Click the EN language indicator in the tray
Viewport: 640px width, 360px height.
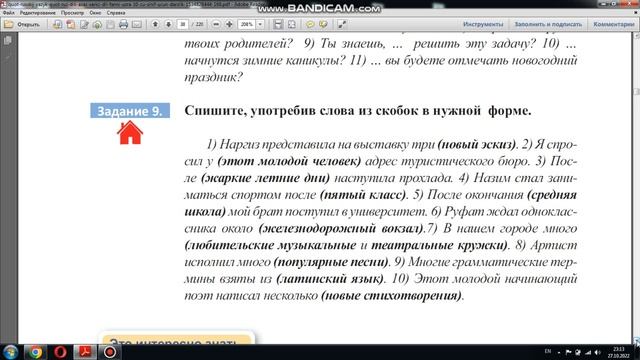(548, 351)
